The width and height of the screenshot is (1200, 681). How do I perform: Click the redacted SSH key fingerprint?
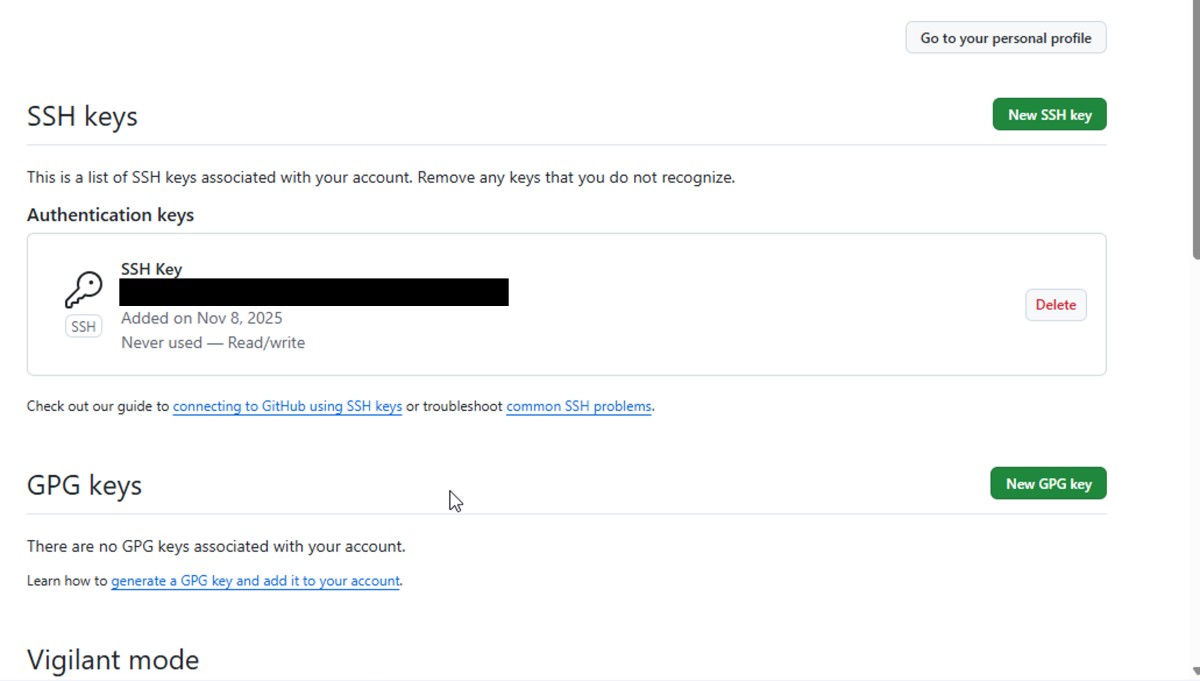(314, 292)
